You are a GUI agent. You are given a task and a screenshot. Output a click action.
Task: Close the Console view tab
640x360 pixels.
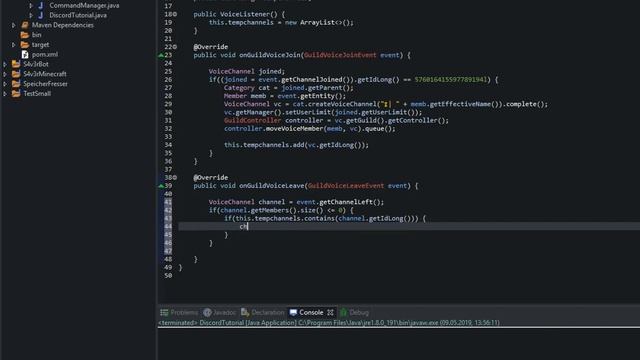click(330, 313)
